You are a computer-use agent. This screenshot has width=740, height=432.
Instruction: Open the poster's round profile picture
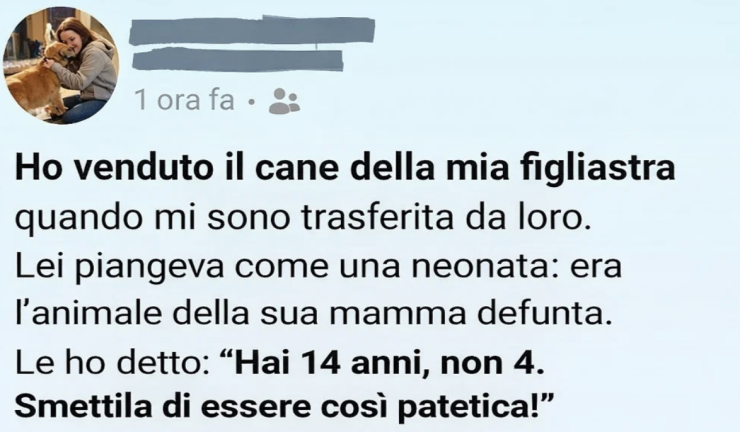click(61, 65)
